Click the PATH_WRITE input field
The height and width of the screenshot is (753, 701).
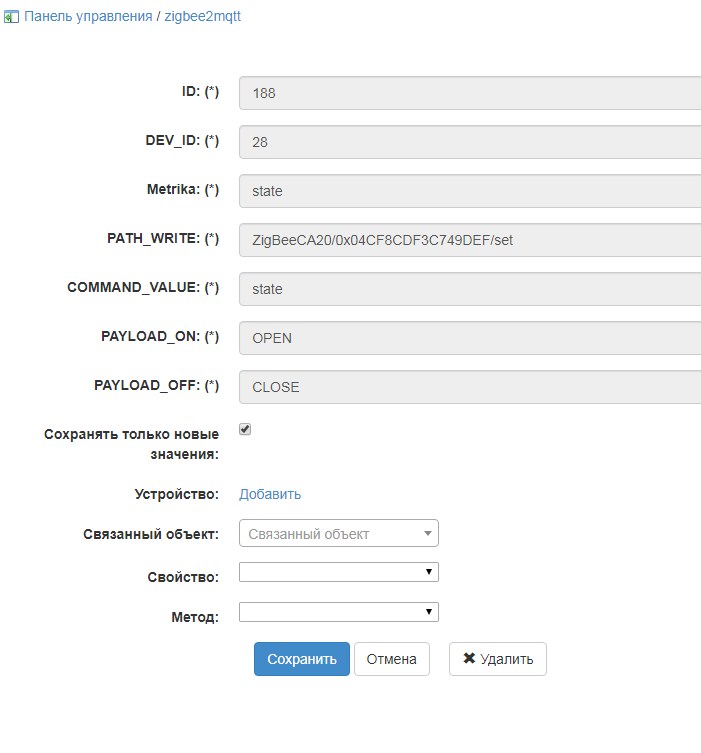click(470, 240)
